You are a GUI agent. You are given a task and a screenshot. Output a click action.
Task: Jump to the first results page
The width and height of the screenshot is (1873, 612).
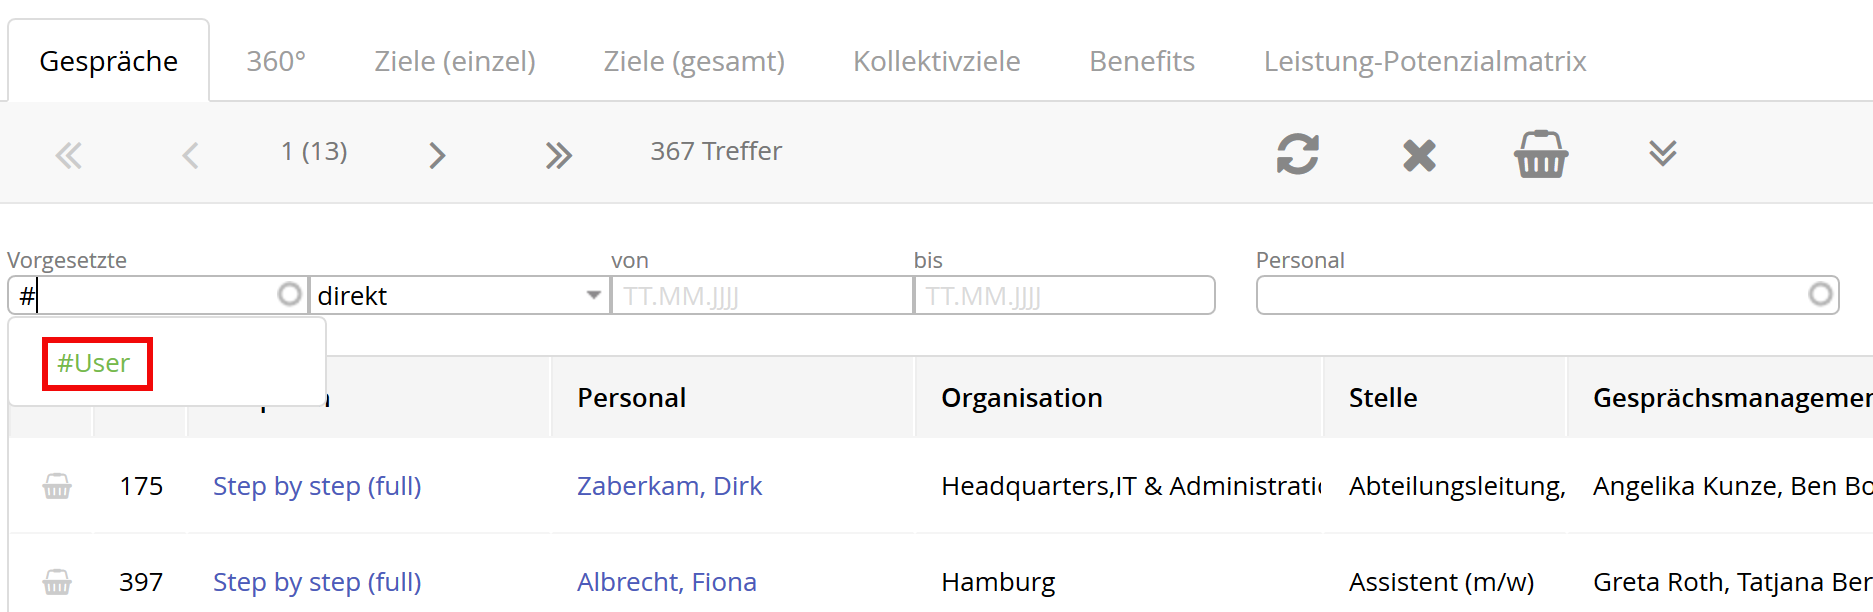click(68, 155)
